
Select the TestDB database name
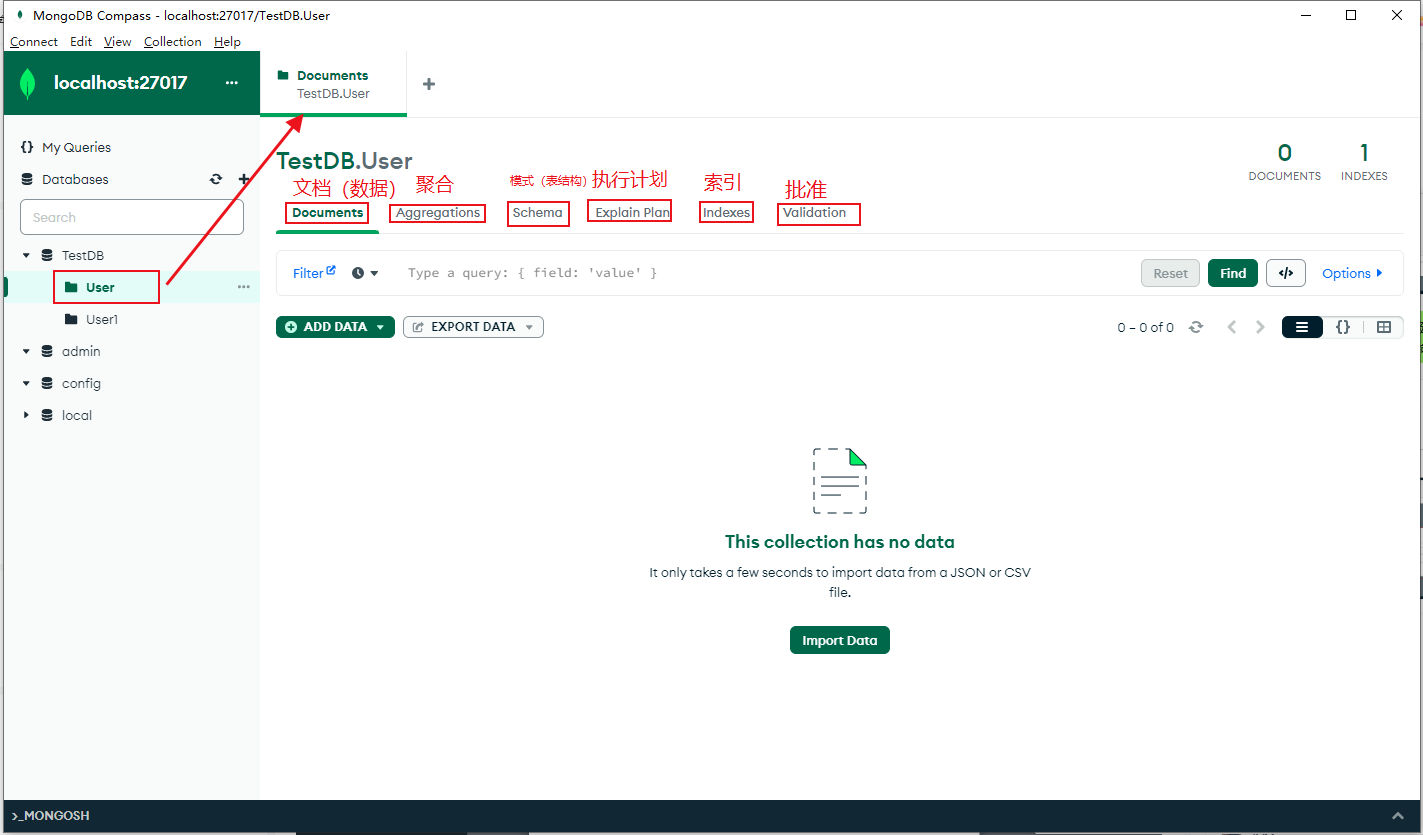tap(82, 256)
